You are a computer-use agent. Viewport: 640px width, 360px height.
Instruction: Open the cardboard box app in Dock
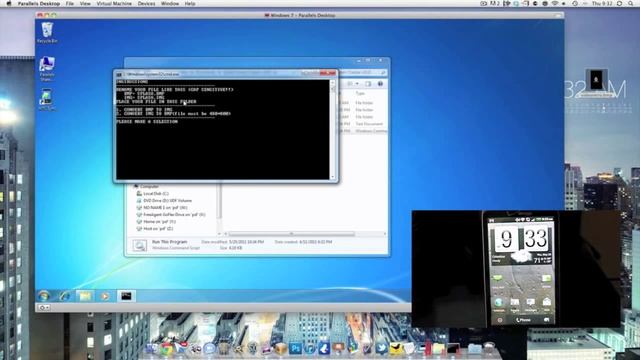coord(281,349)
